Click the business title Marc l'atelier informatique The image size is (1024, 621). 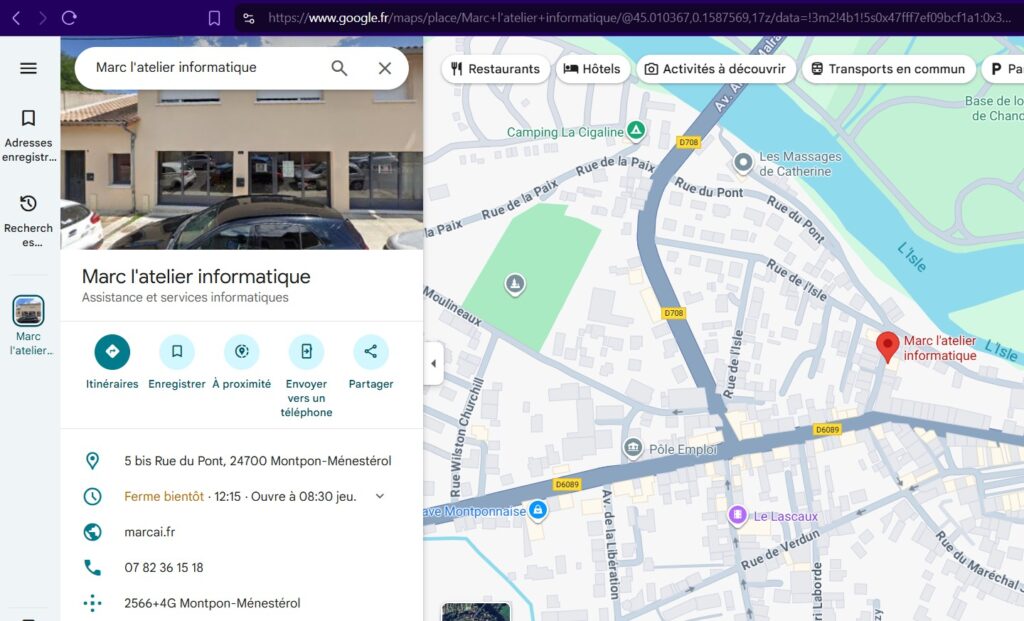click(196, 276)
